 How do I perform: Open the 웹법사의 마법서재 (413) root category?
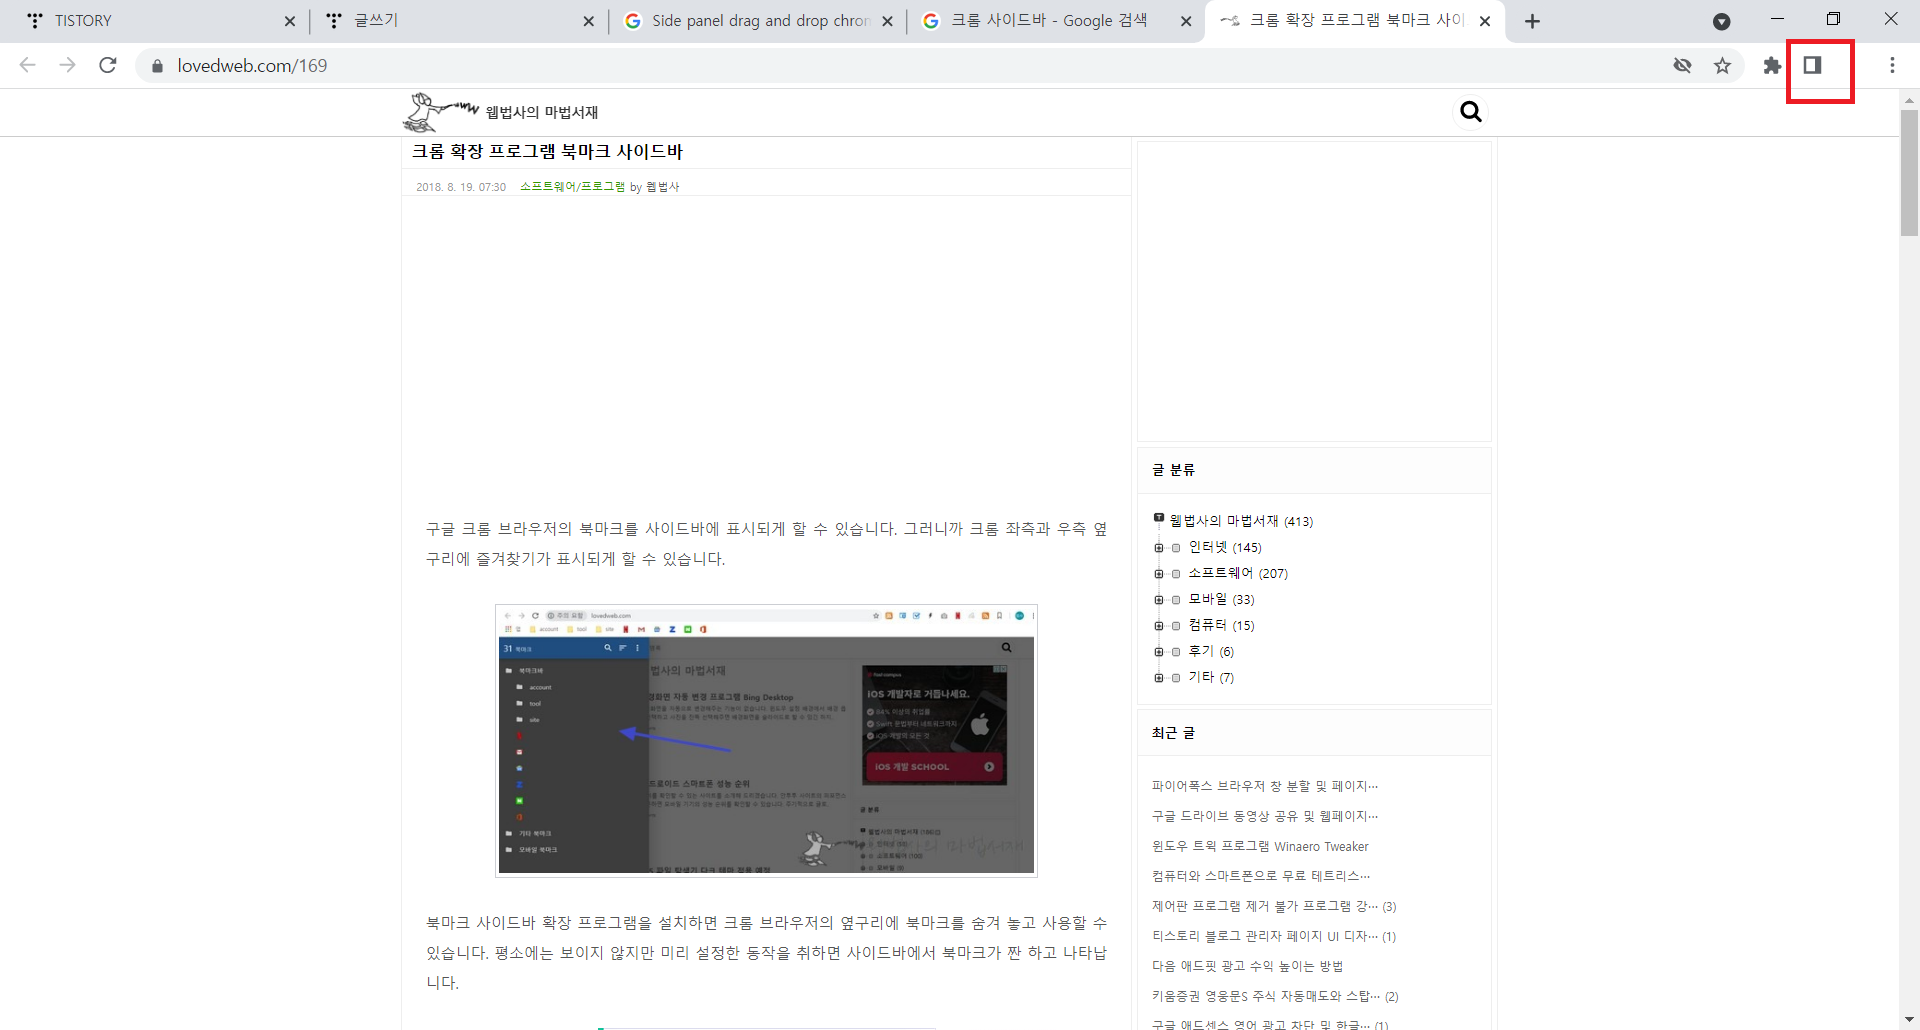point(1241,521)
